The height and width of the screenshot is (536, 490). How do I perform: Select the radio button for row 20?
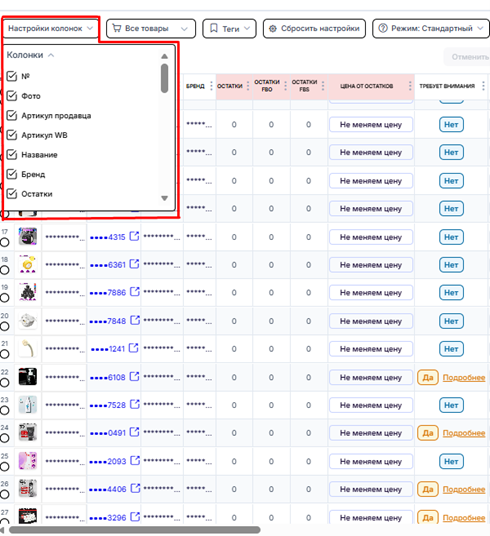coord(5,326)
